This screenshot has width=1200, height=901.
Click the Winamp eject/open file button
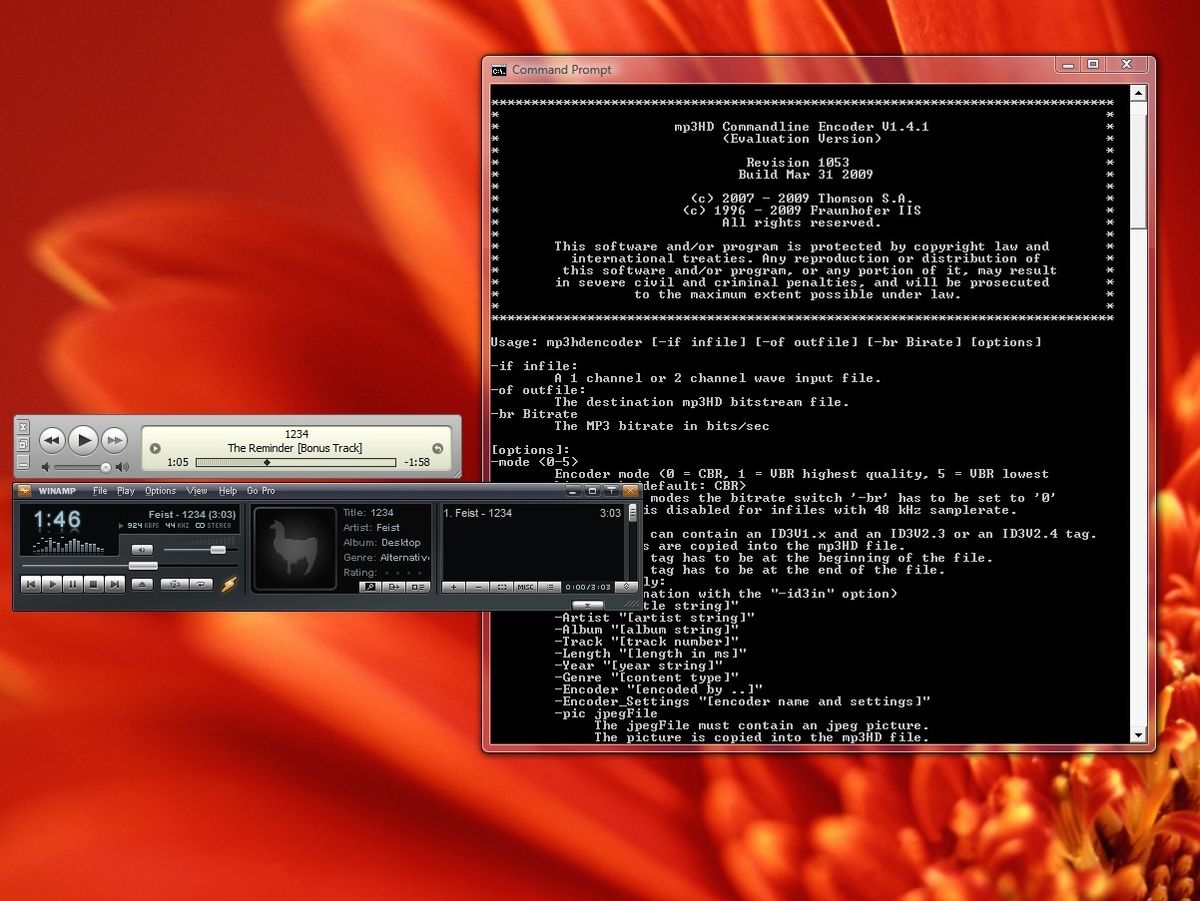142,584
